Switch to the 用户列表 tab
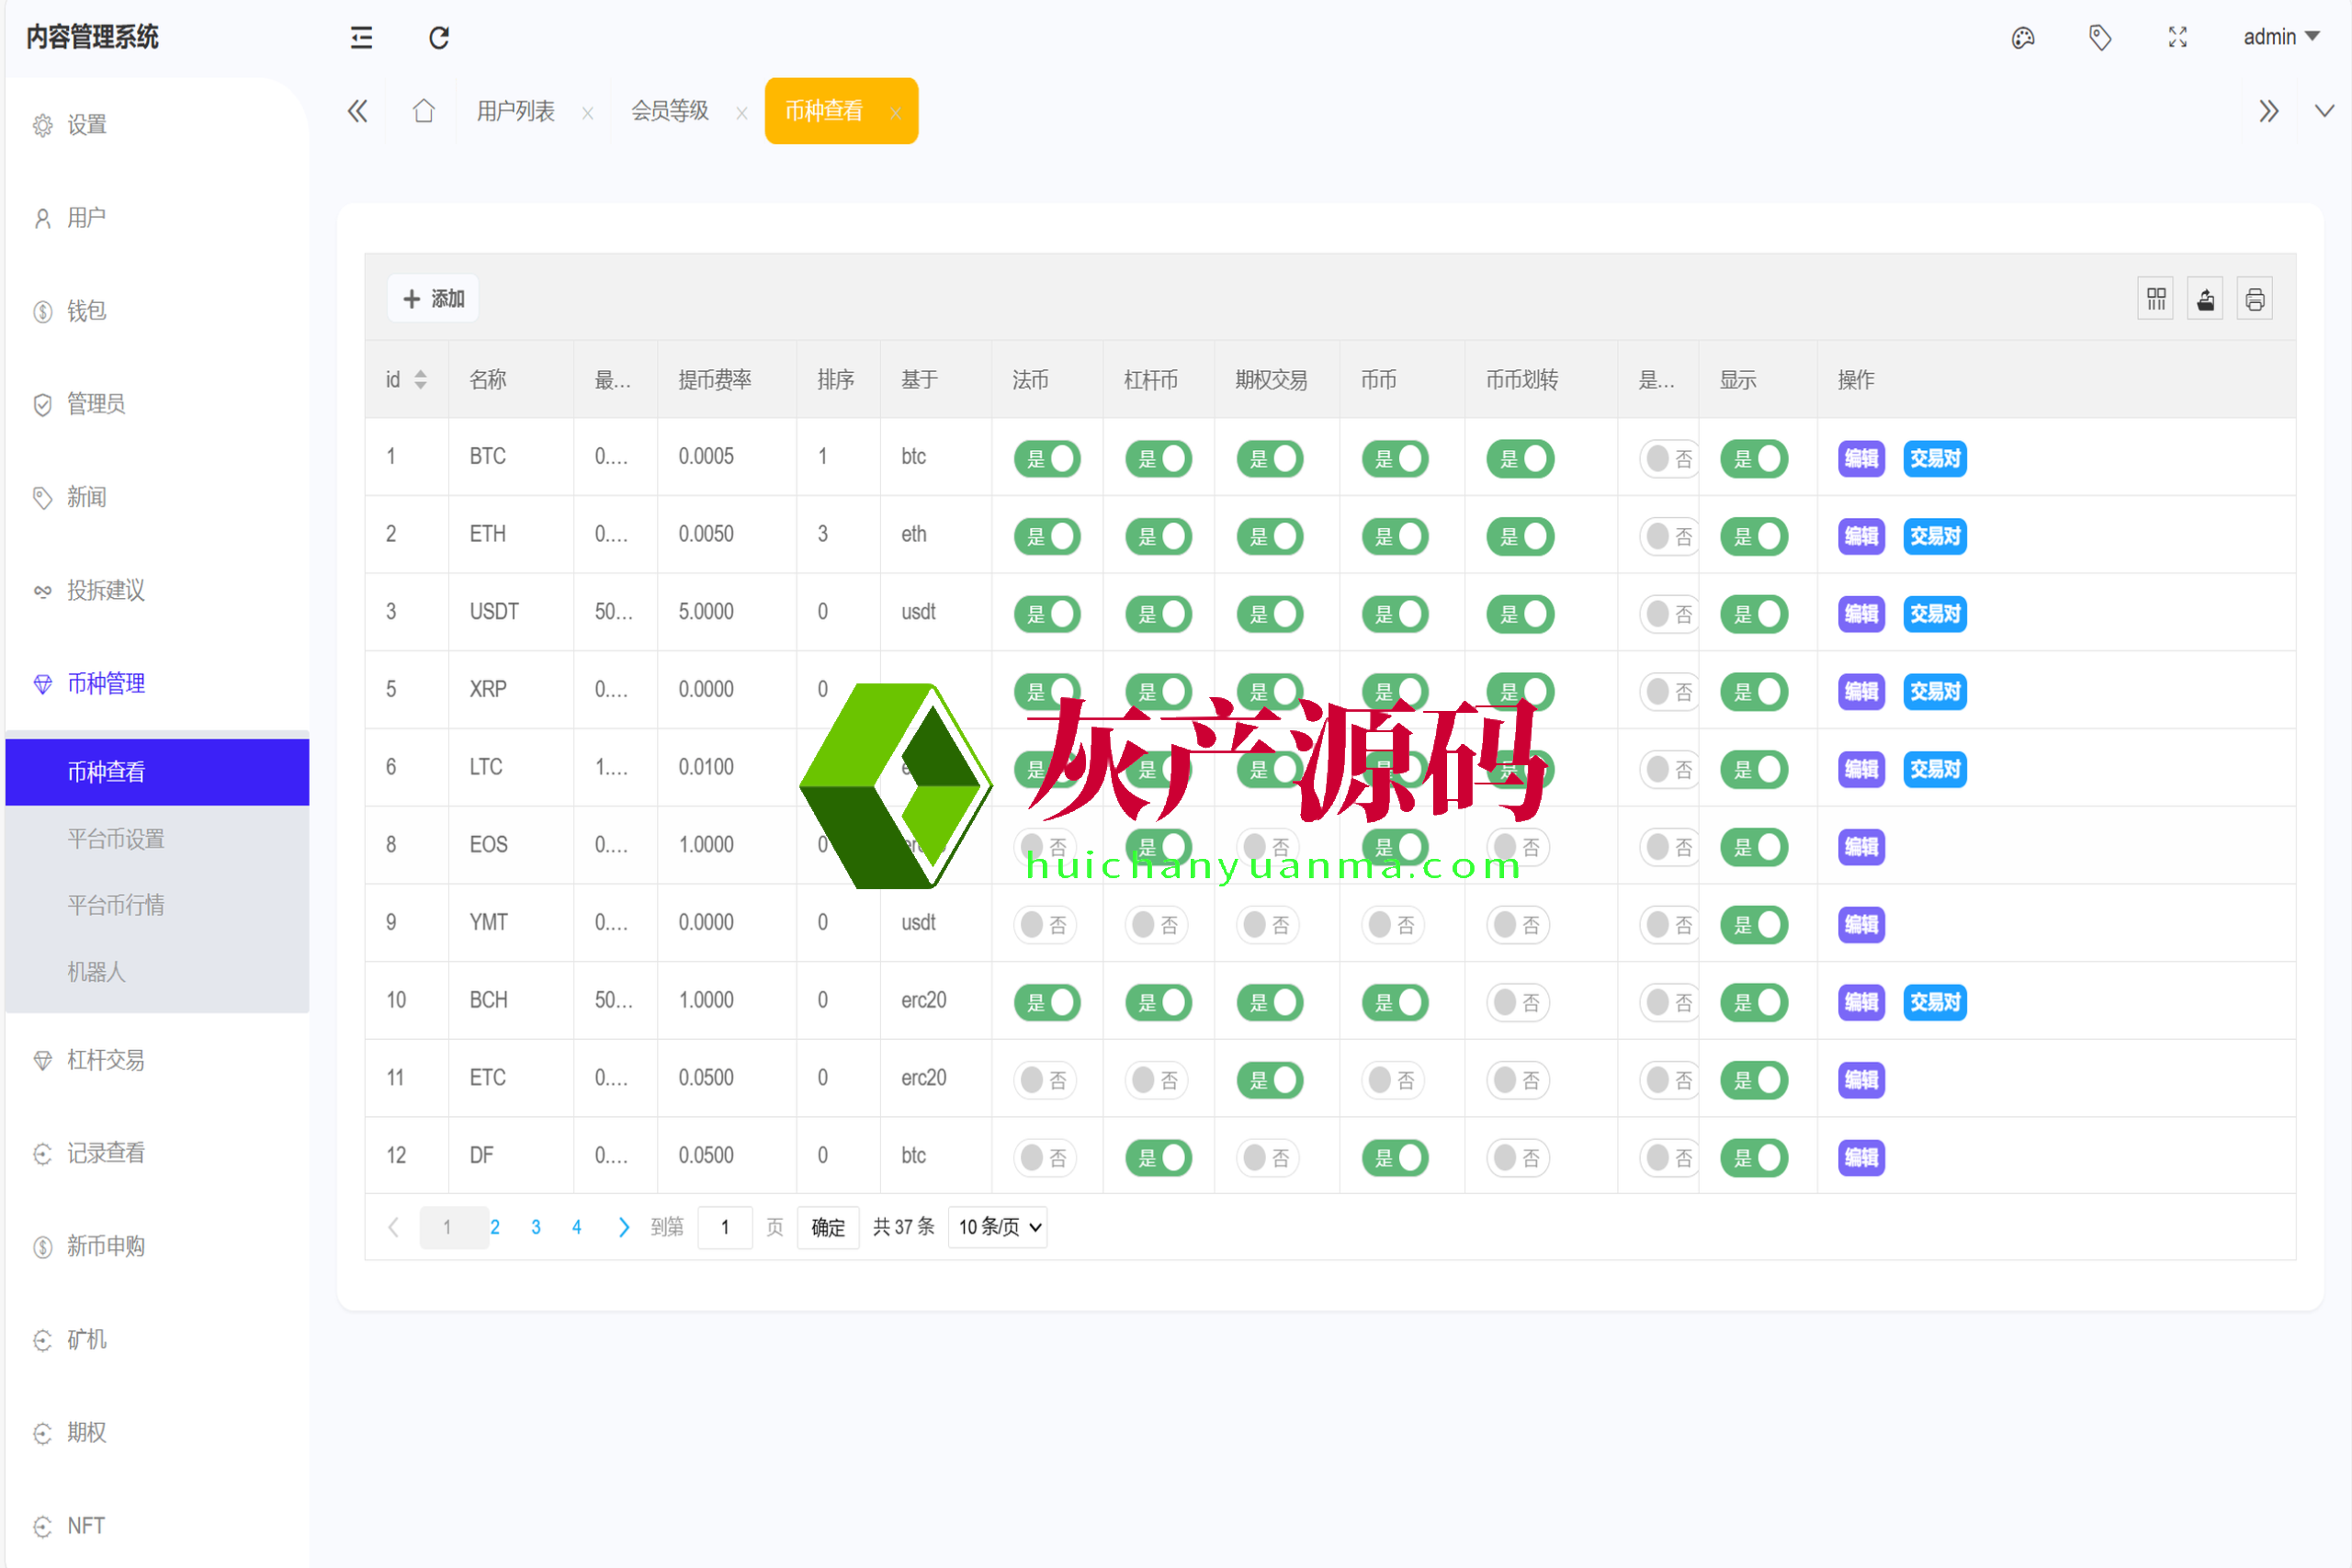The height and width of the screenshot is (1568, 2352). (x=515, y=111)
